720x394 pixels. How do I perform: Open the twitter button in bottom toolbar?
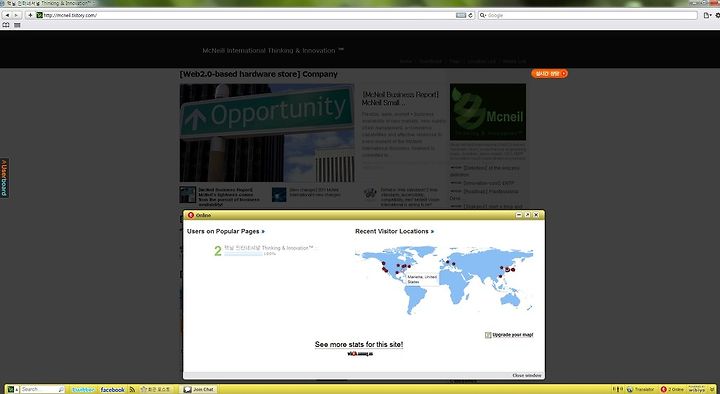pyautogui.click(x=83, y=389)
